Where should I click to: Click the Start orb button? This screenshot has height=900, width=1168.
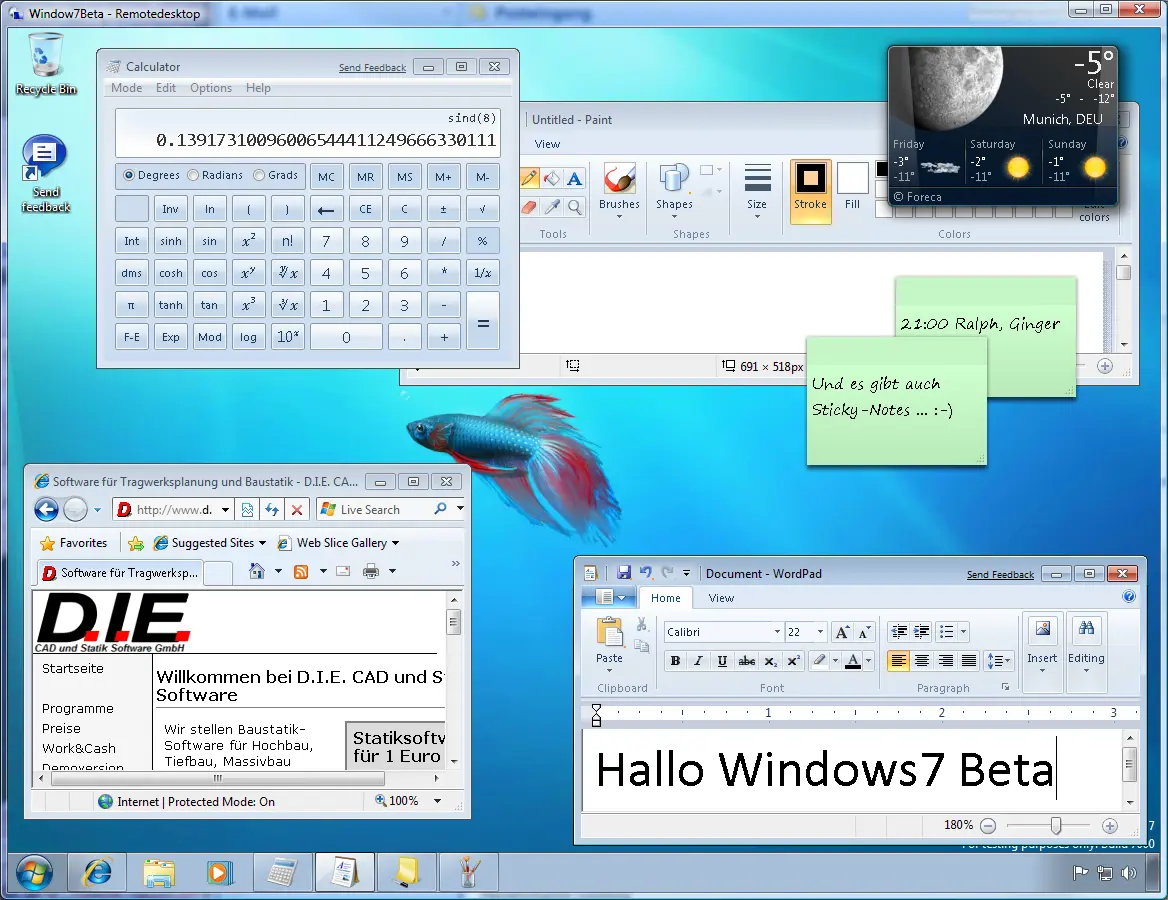pos(34,872)
